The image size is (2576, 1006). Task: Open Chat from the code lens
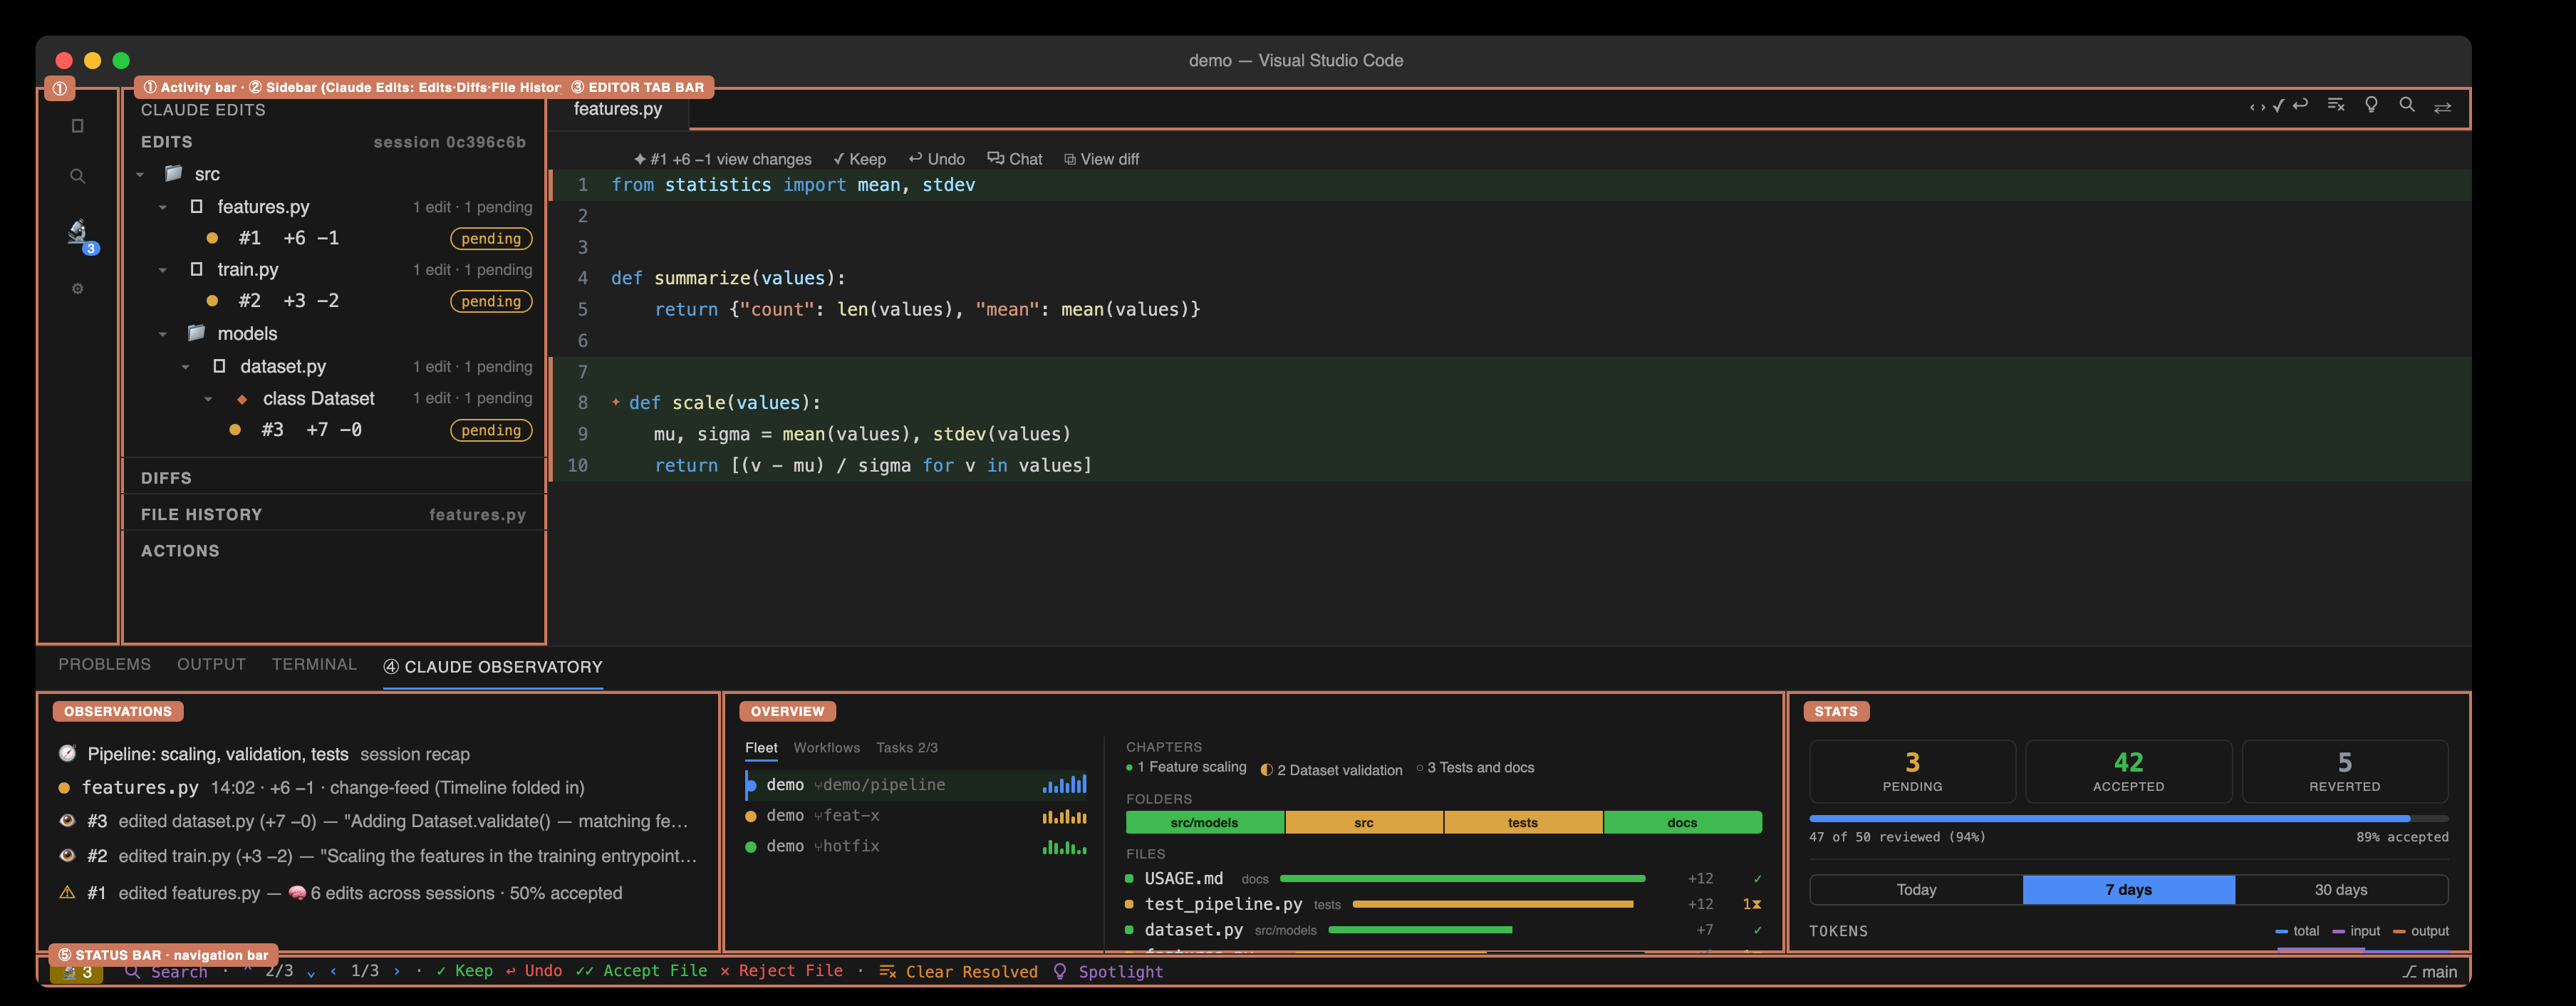1015,159
